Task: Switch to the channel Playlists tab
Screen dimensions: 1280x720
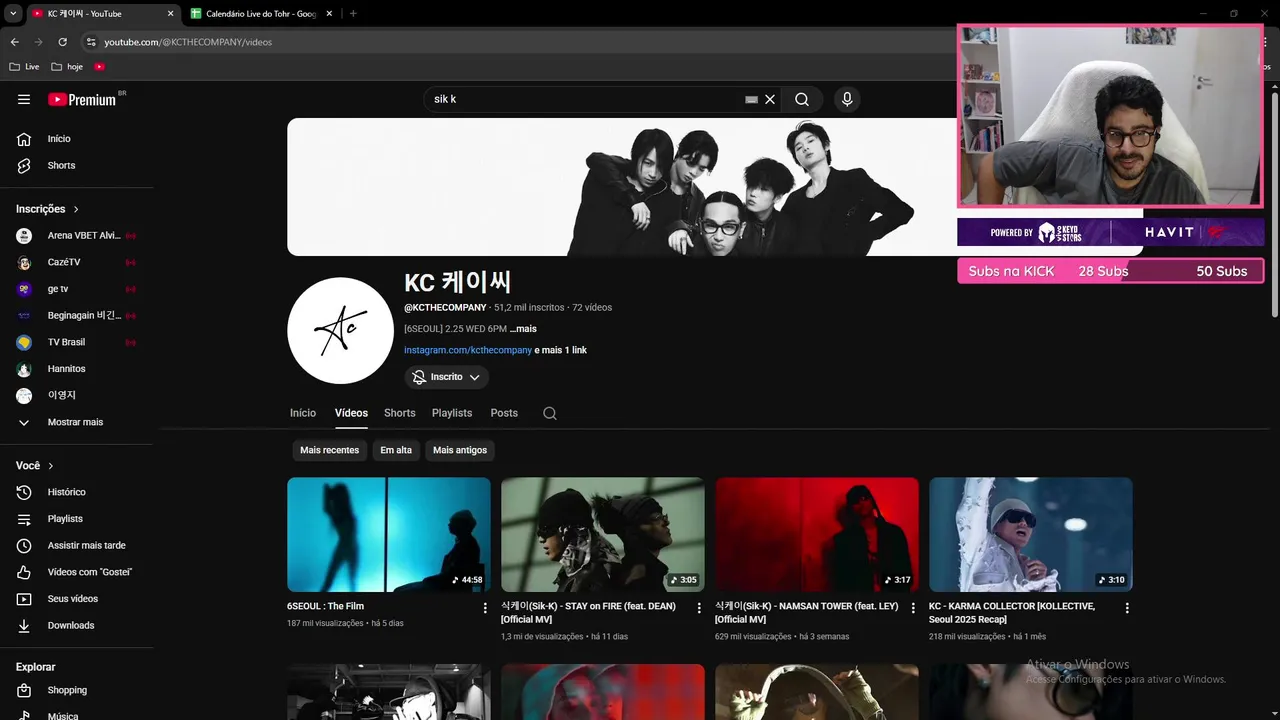Action: pyautogui.click(x=452, y=413)
